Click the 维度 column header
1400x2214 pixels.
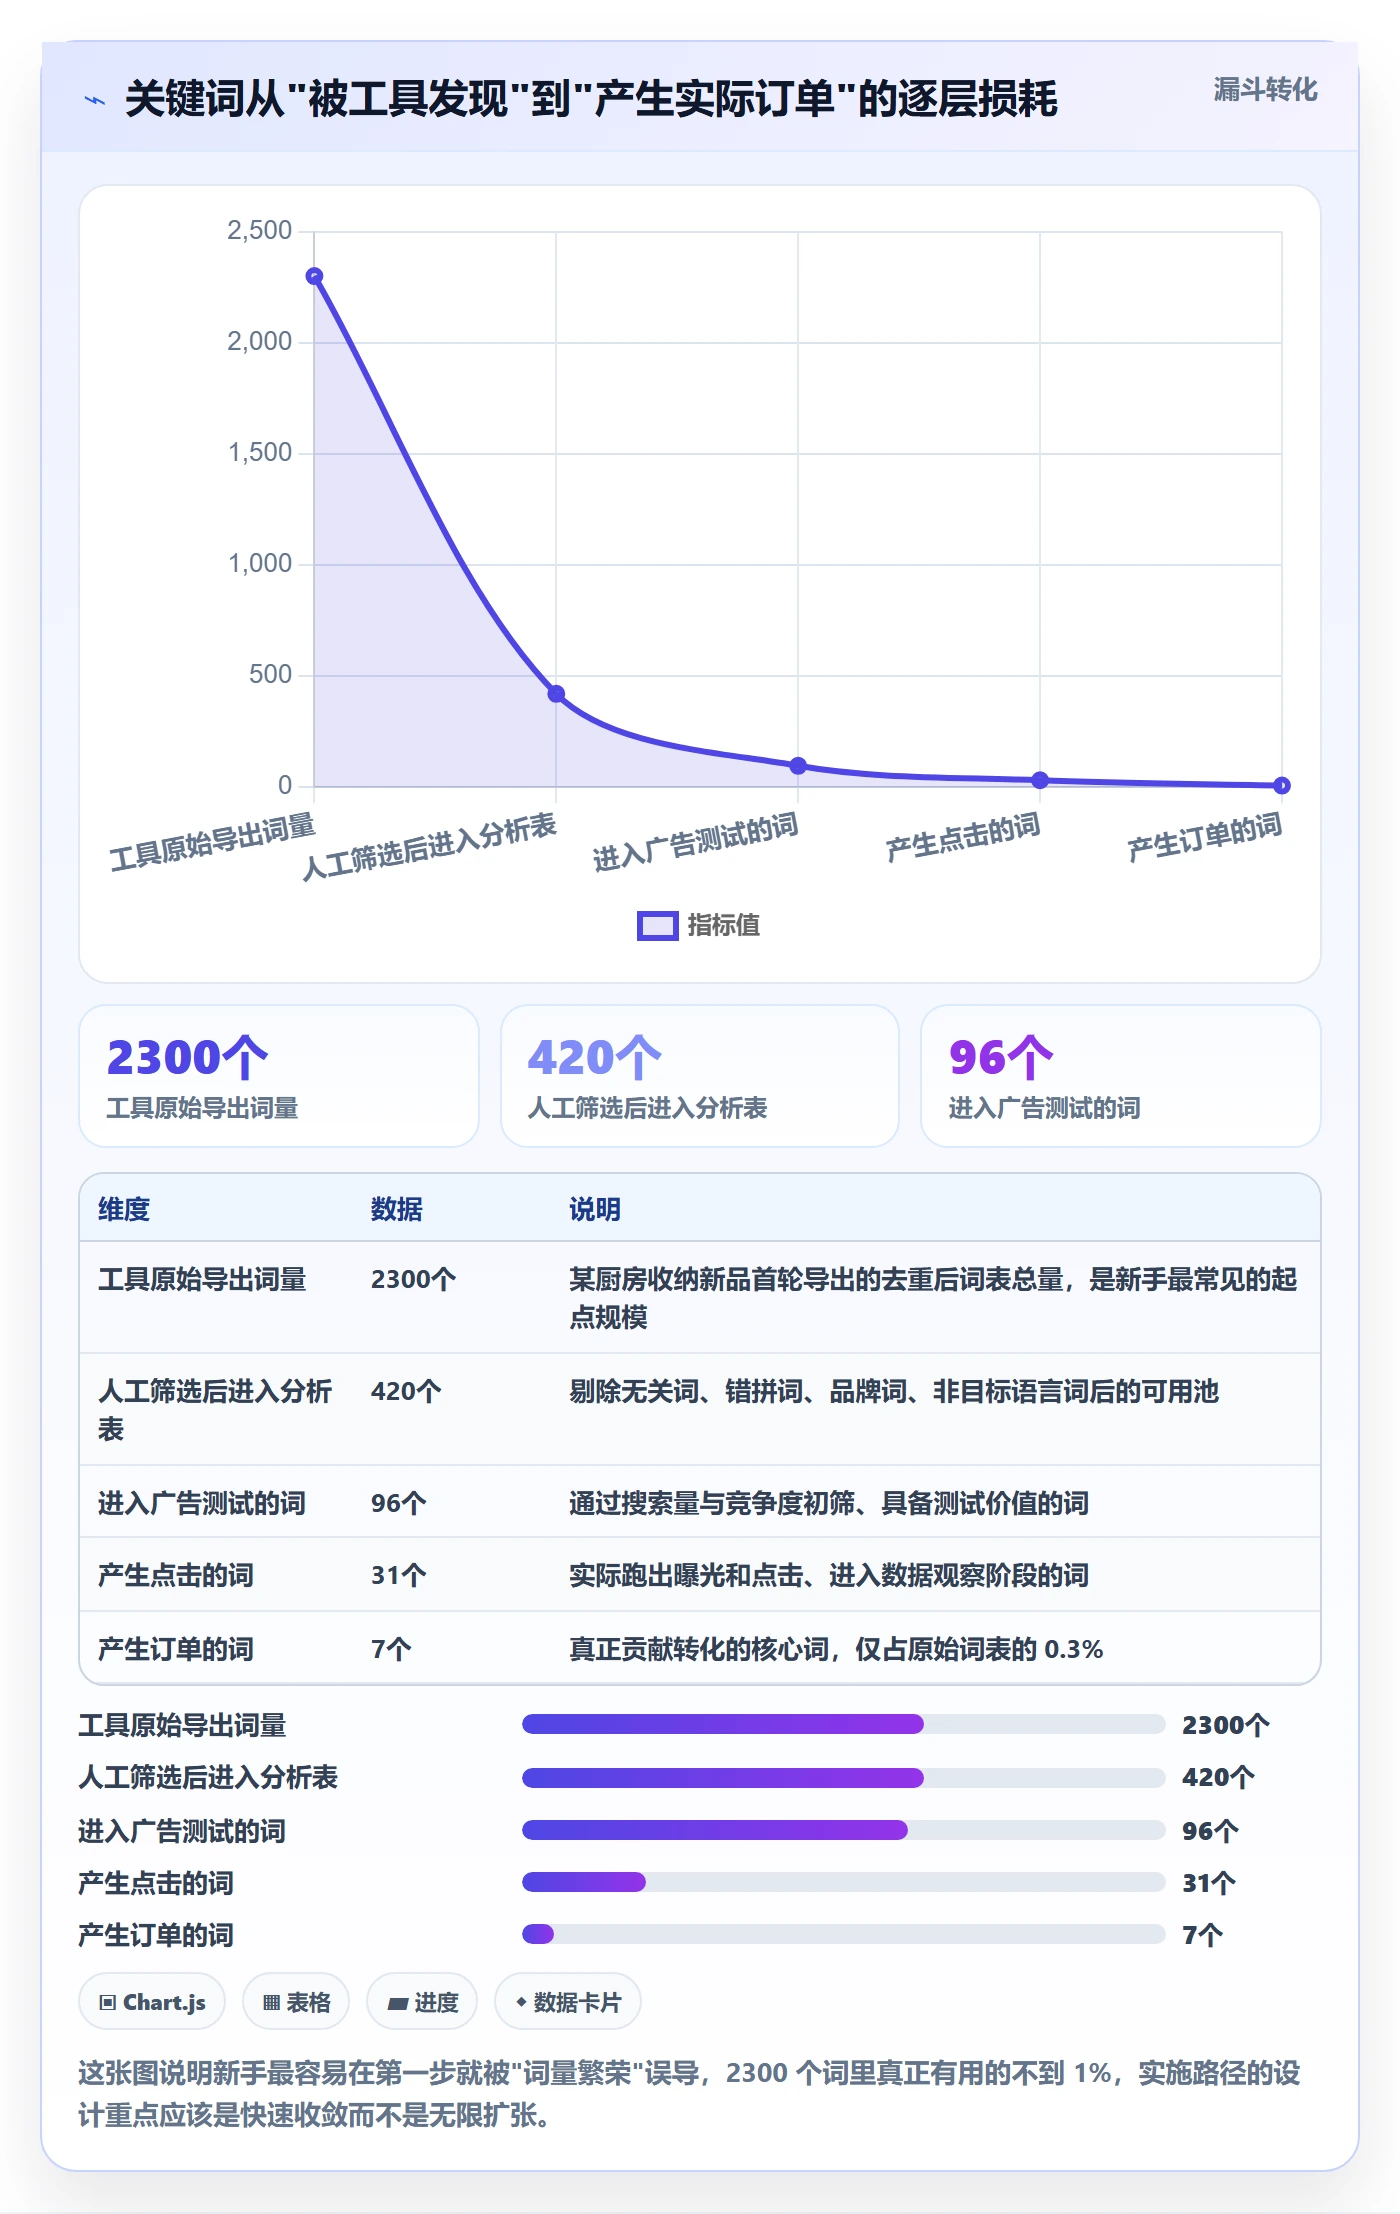[x=124, y=1210]
